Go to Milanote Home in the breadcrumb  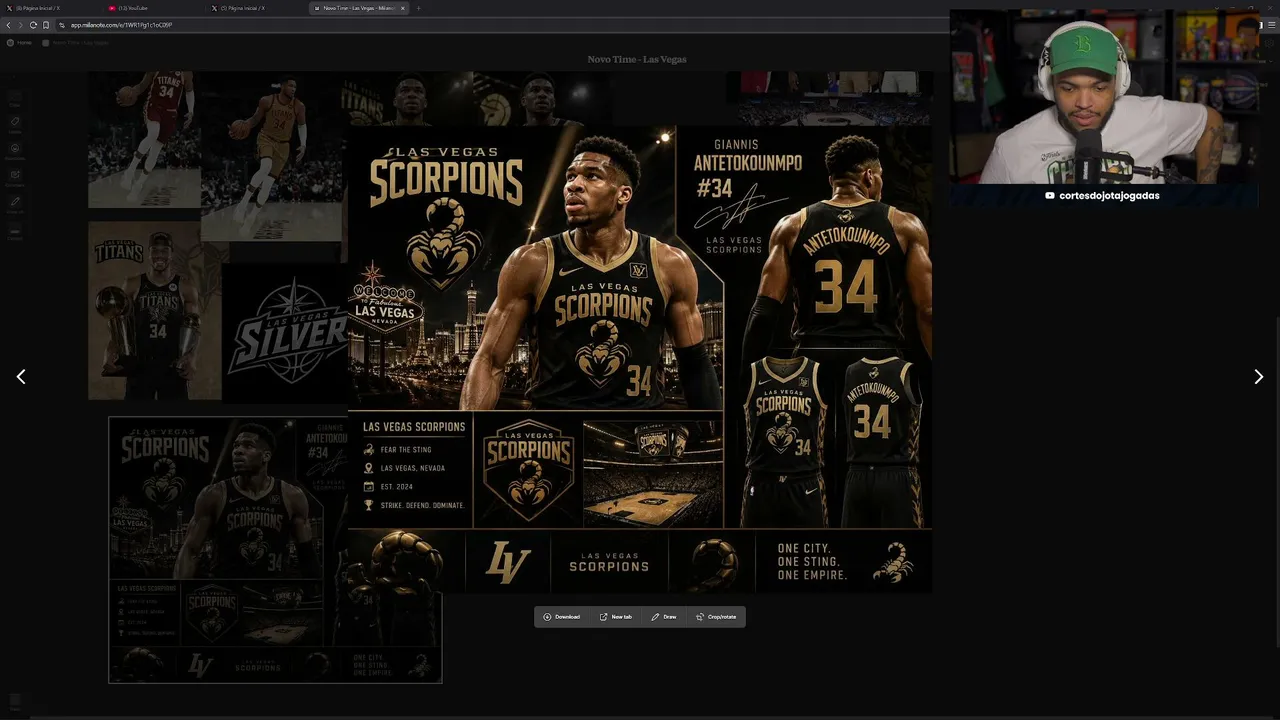click(19, 43)
